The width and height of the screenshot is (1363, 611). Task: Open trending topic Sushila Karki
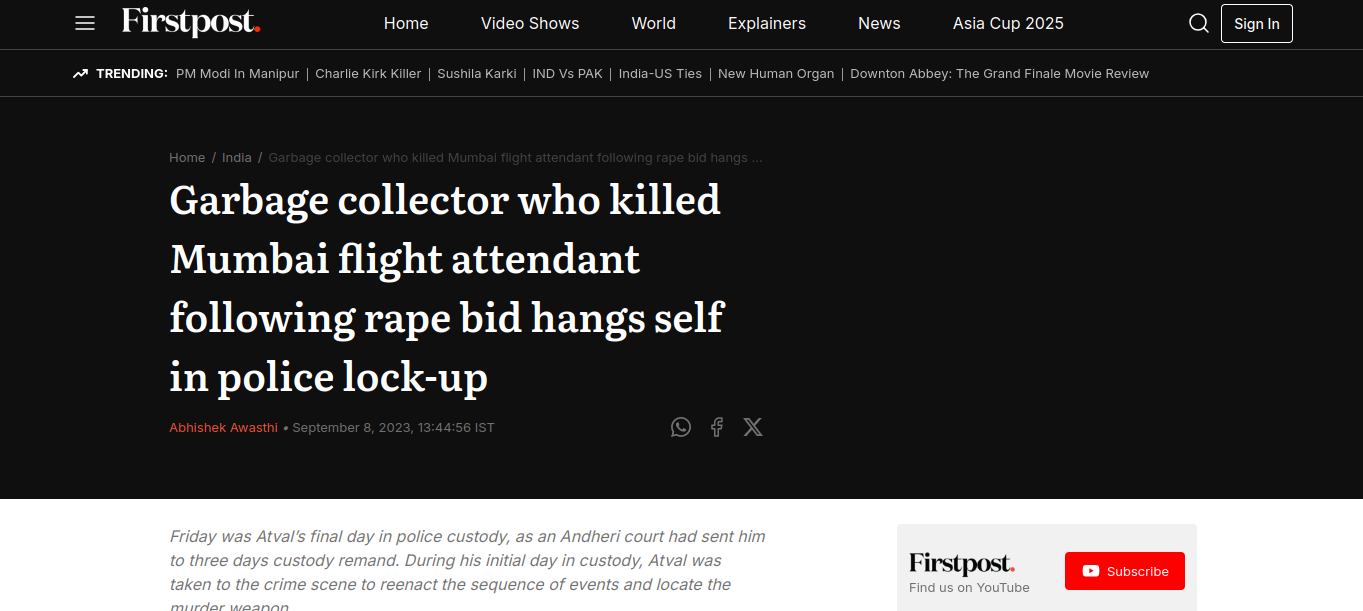tap(477, 74)
